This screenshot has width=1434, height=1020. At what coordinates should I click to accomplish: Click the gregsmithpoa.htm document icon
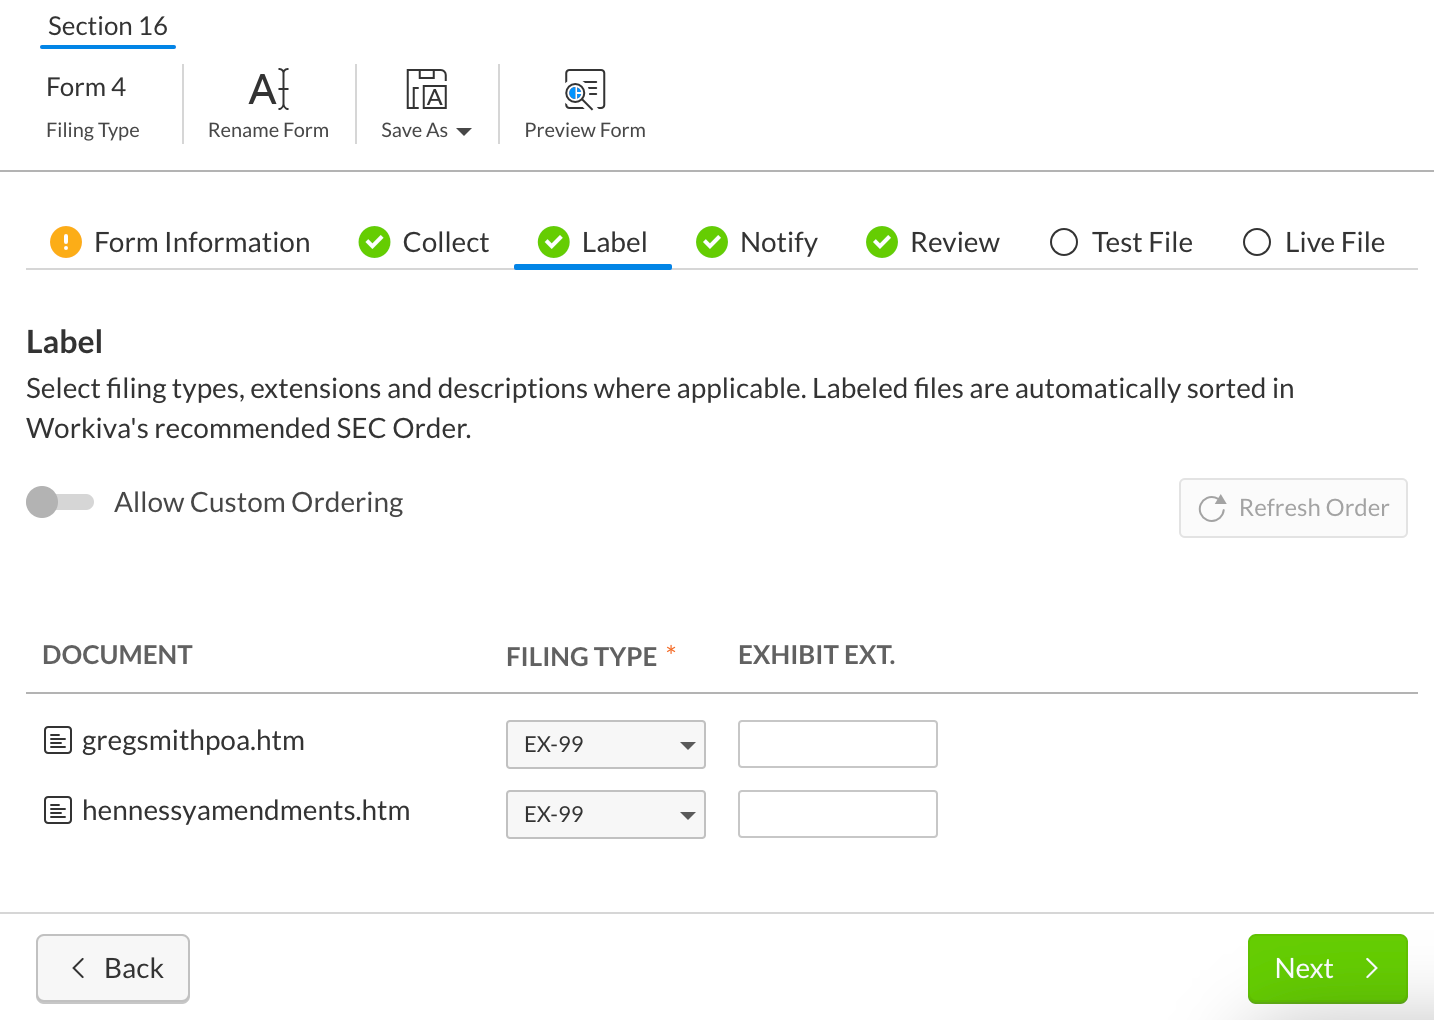(58, 741)
